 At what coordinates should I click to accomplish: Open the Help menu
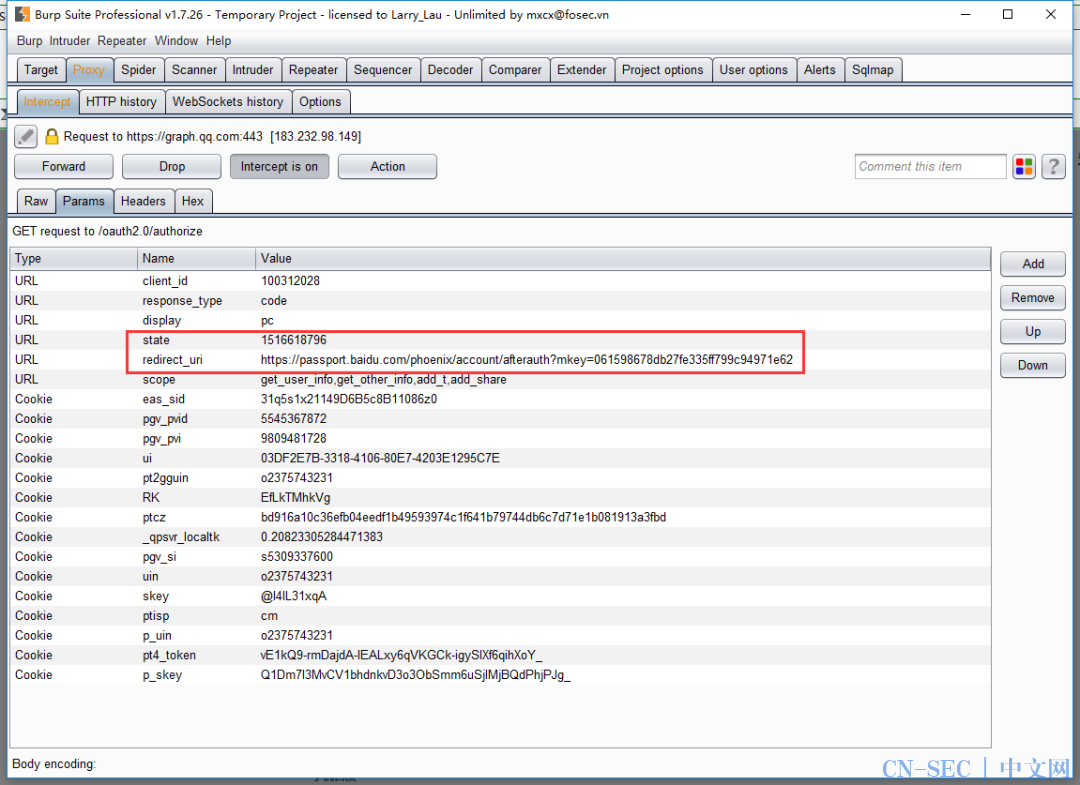pyautogui.click(x=218, y=41)
